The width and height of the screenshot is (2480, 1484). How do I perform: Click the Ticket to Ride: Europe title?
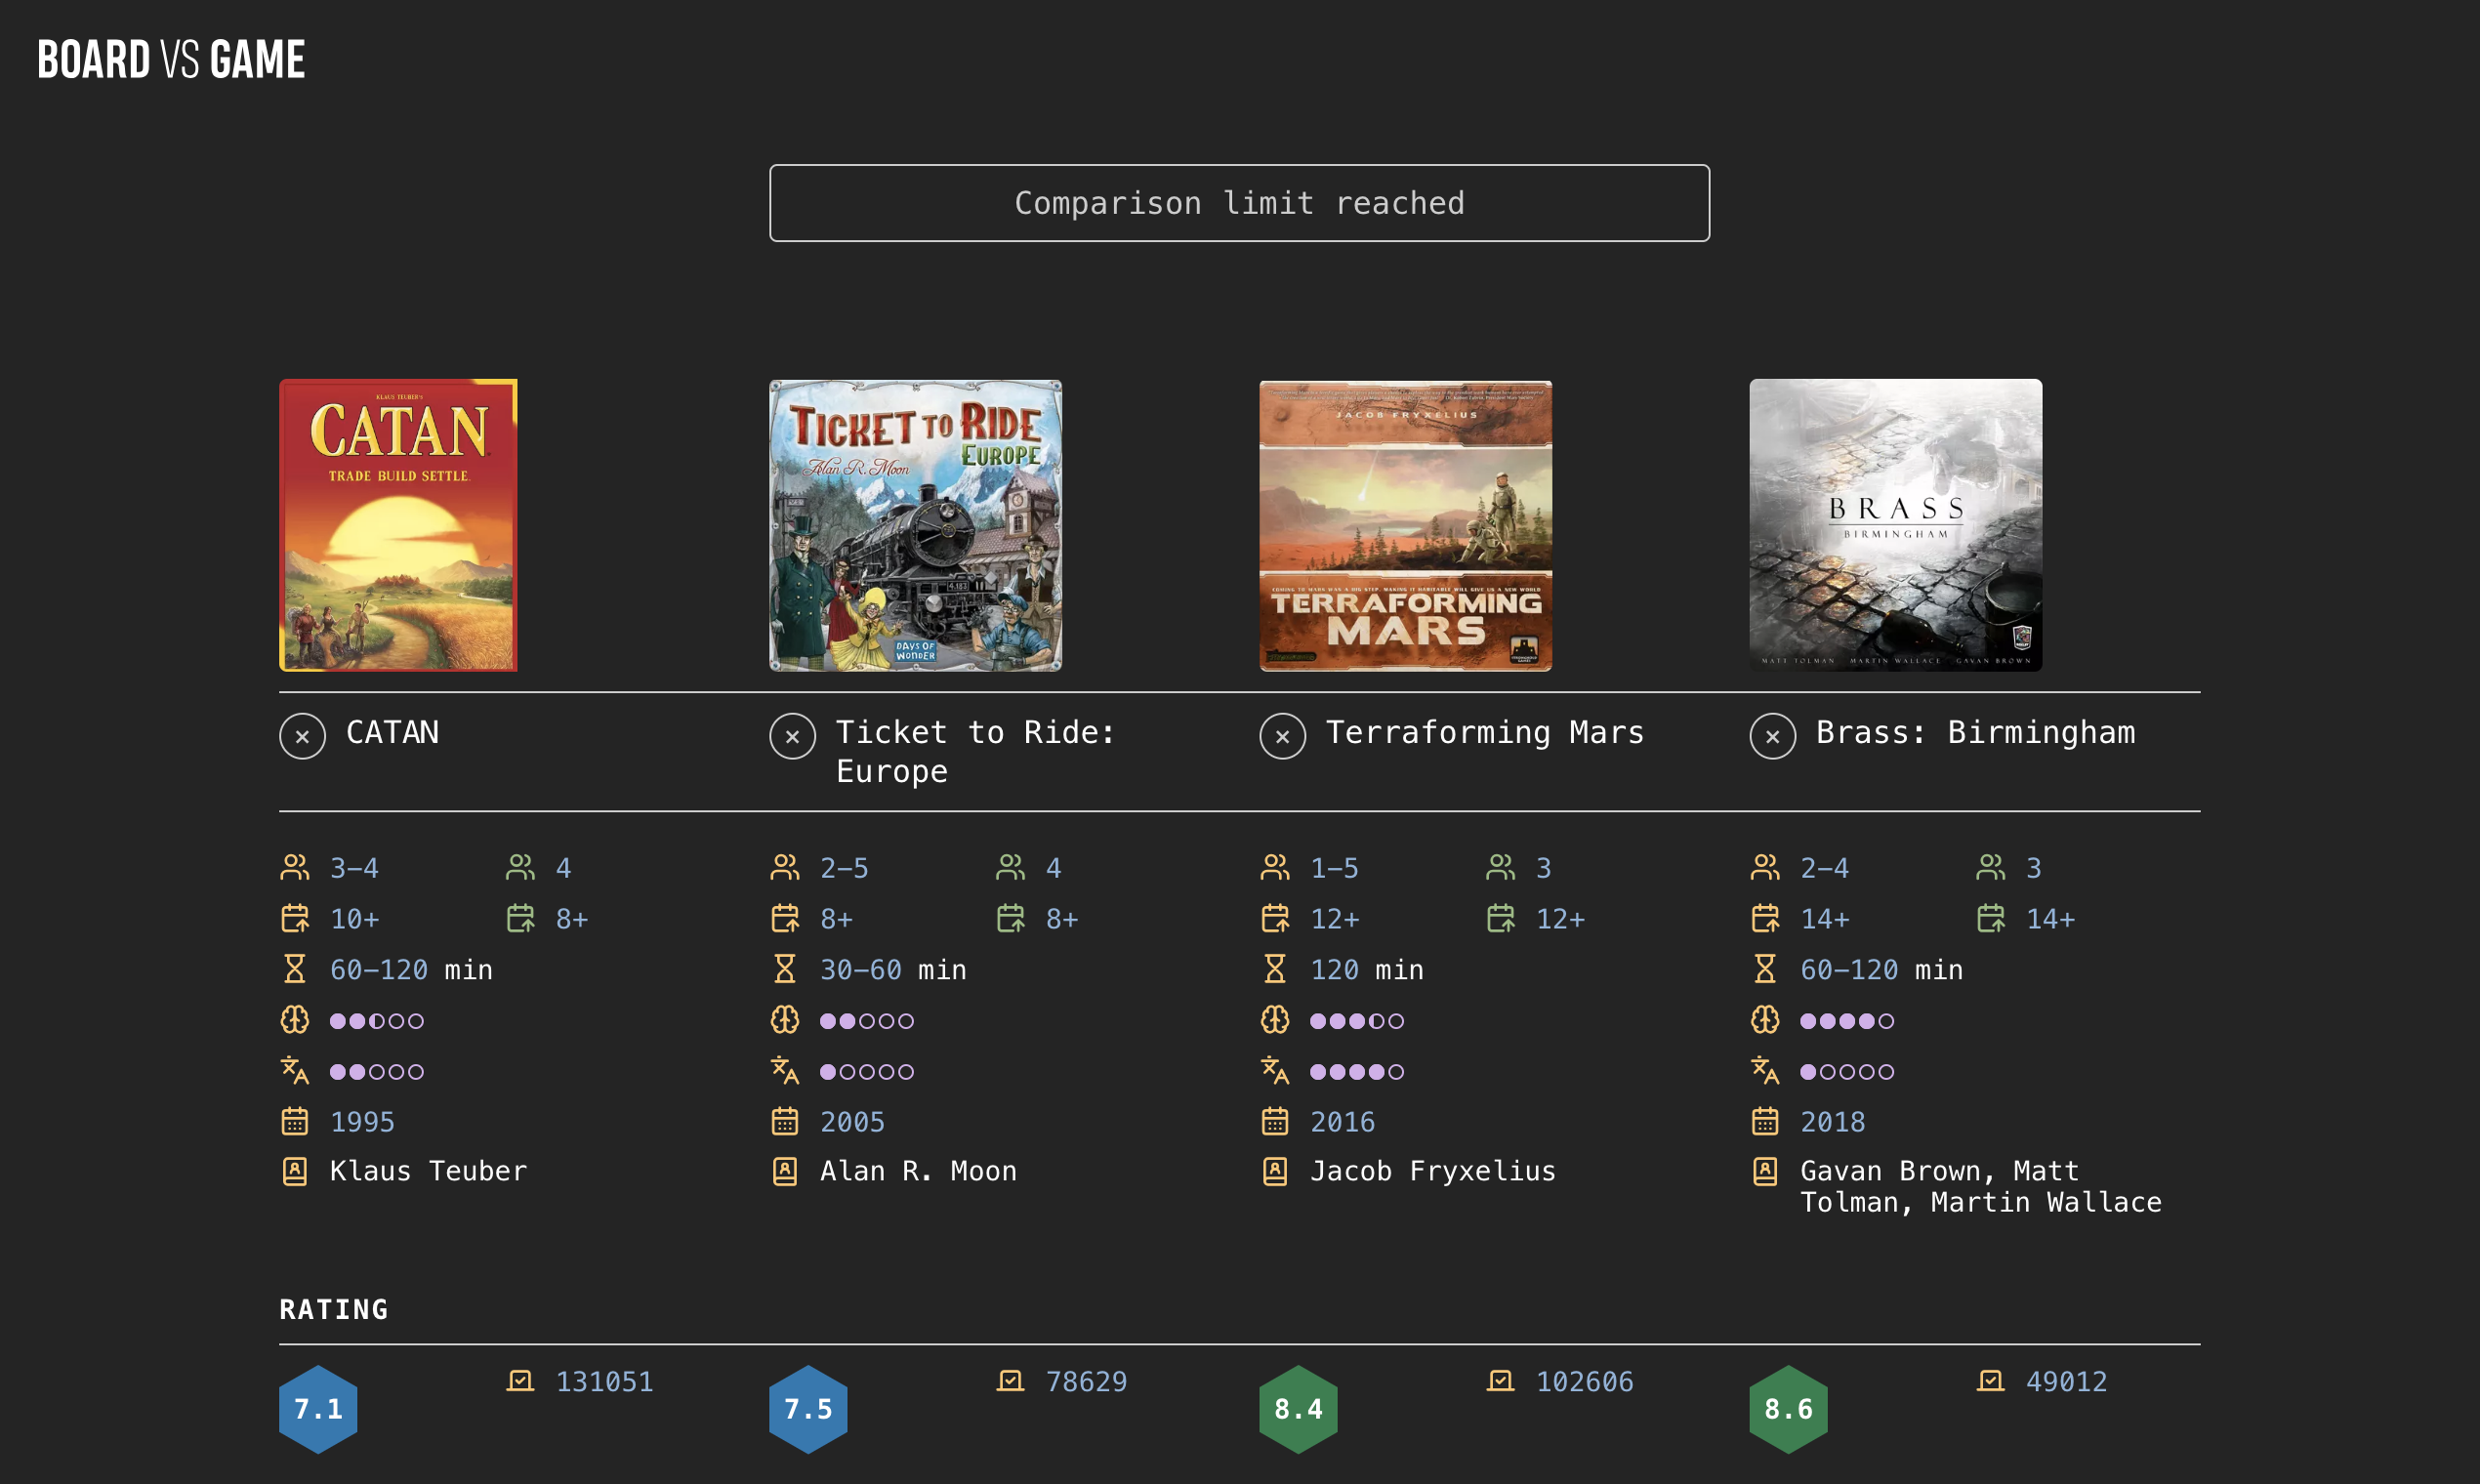point(975,752)
